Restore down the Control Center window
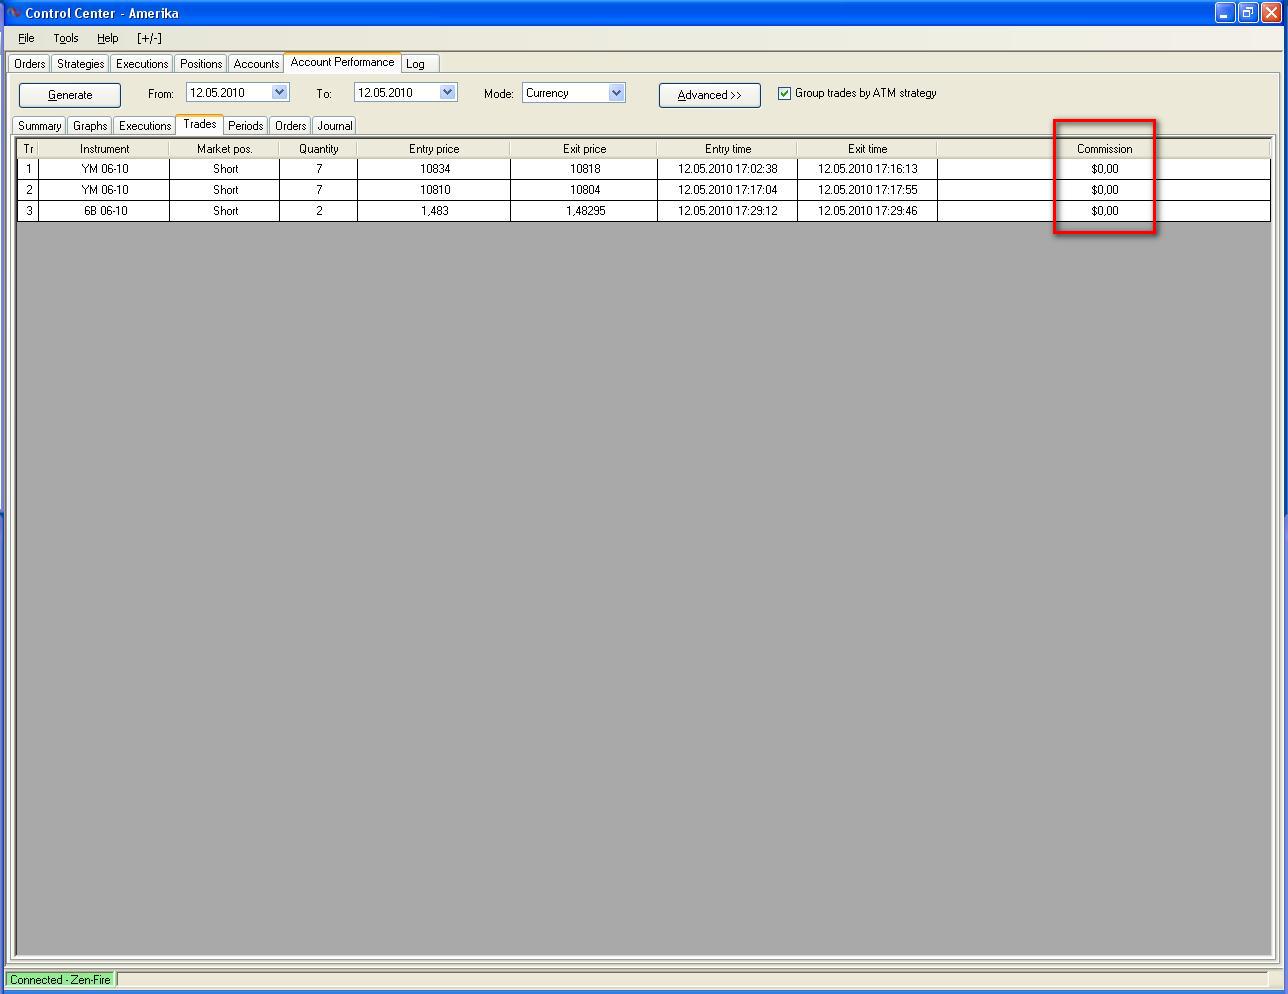This screenshot has height=994, width=1288. click(1248, 13)
